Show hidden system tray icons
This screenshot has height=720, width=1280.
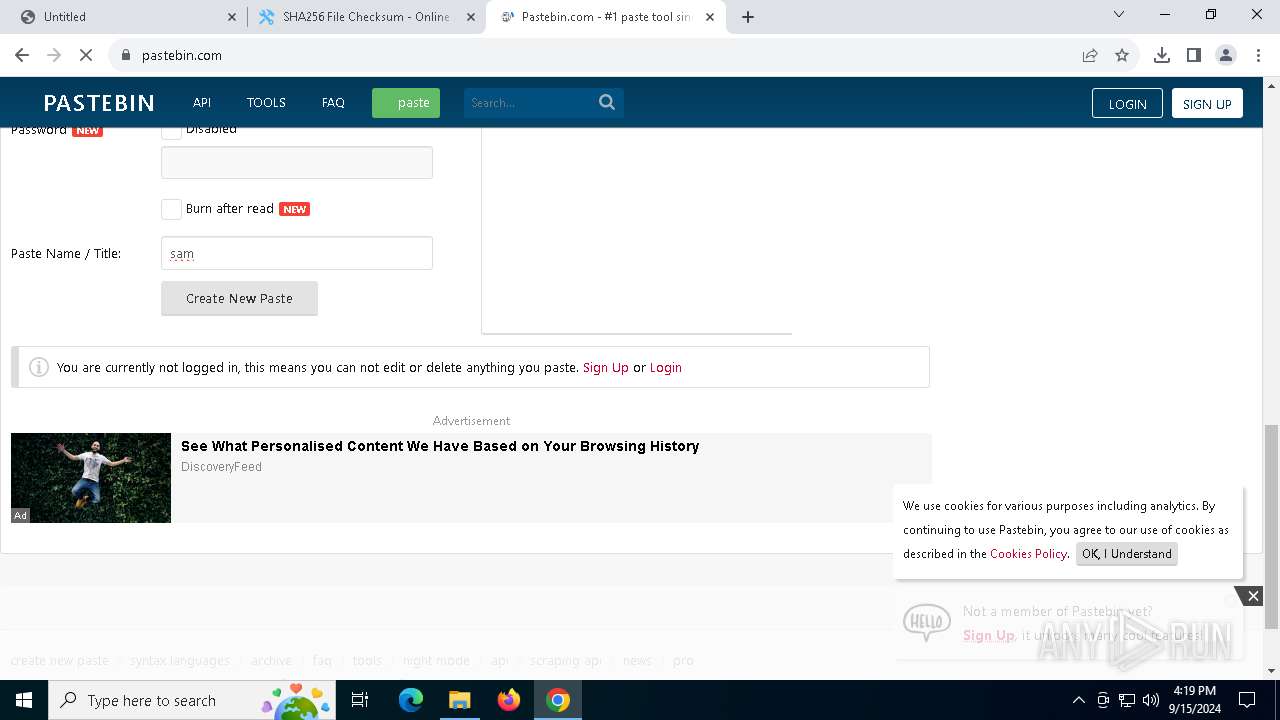click(1078, 700)
